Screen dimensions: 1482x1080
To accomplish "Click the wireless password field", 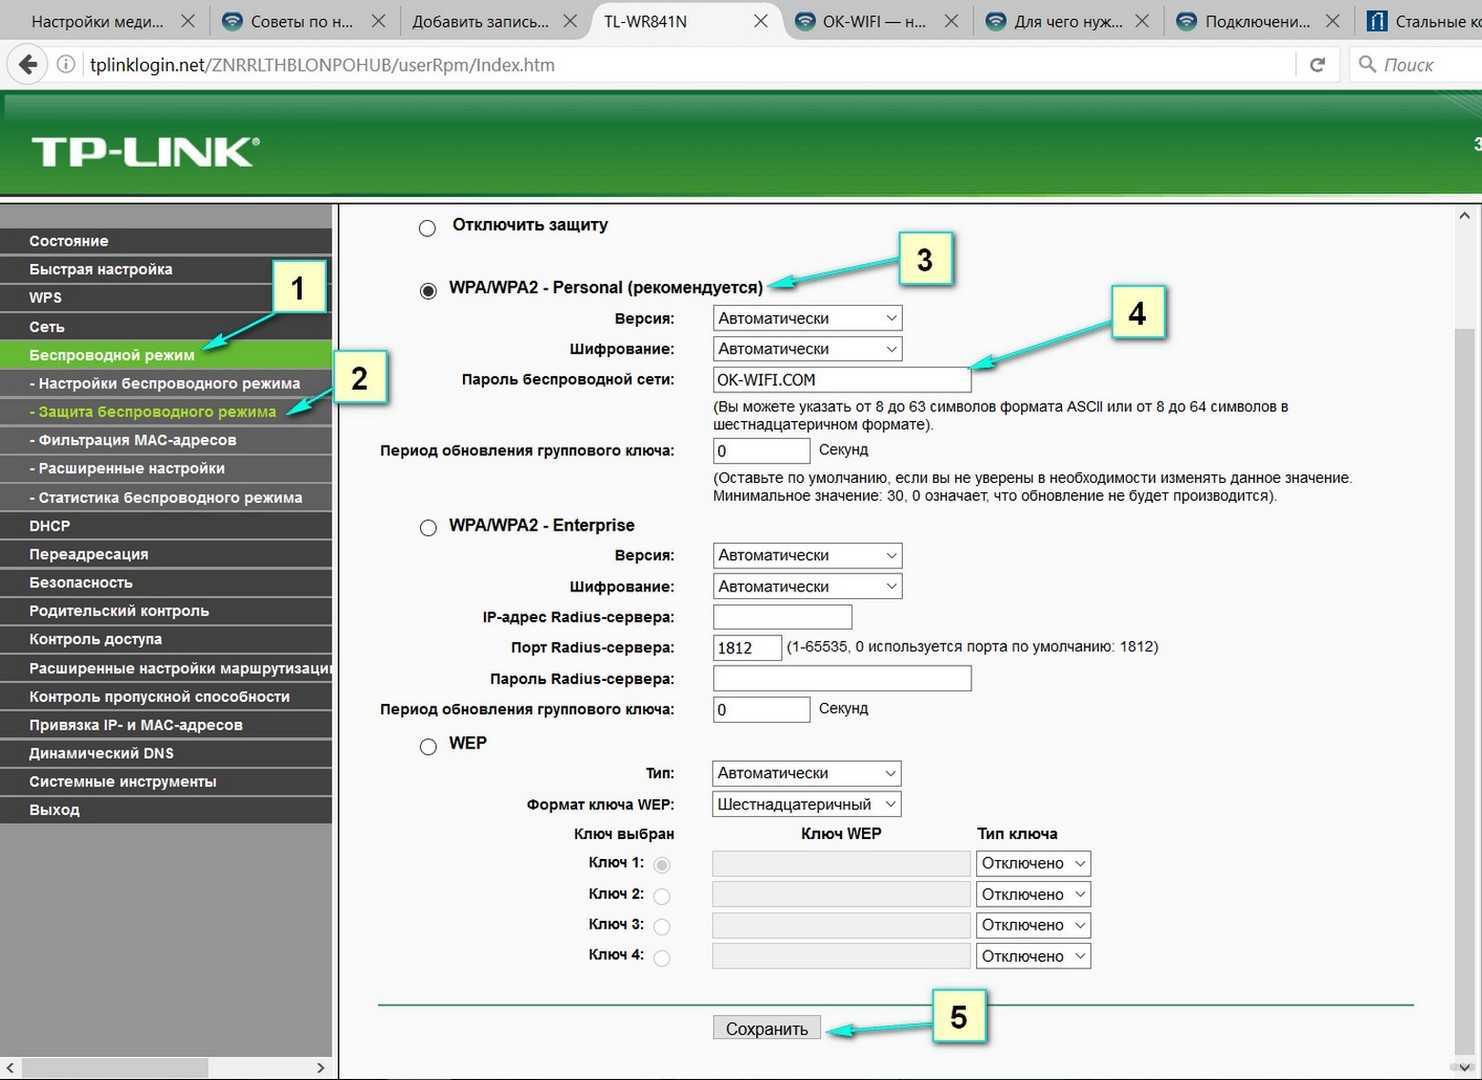I will click(842, 380).
